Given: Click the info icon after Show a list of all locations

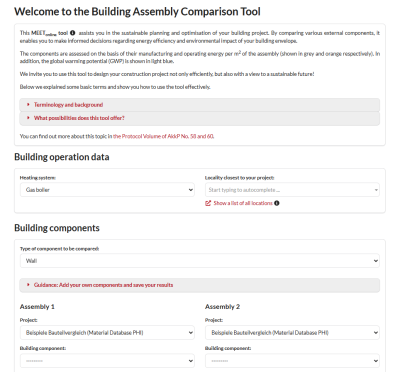Looking at the screenshot, I should tap(277, 203).
